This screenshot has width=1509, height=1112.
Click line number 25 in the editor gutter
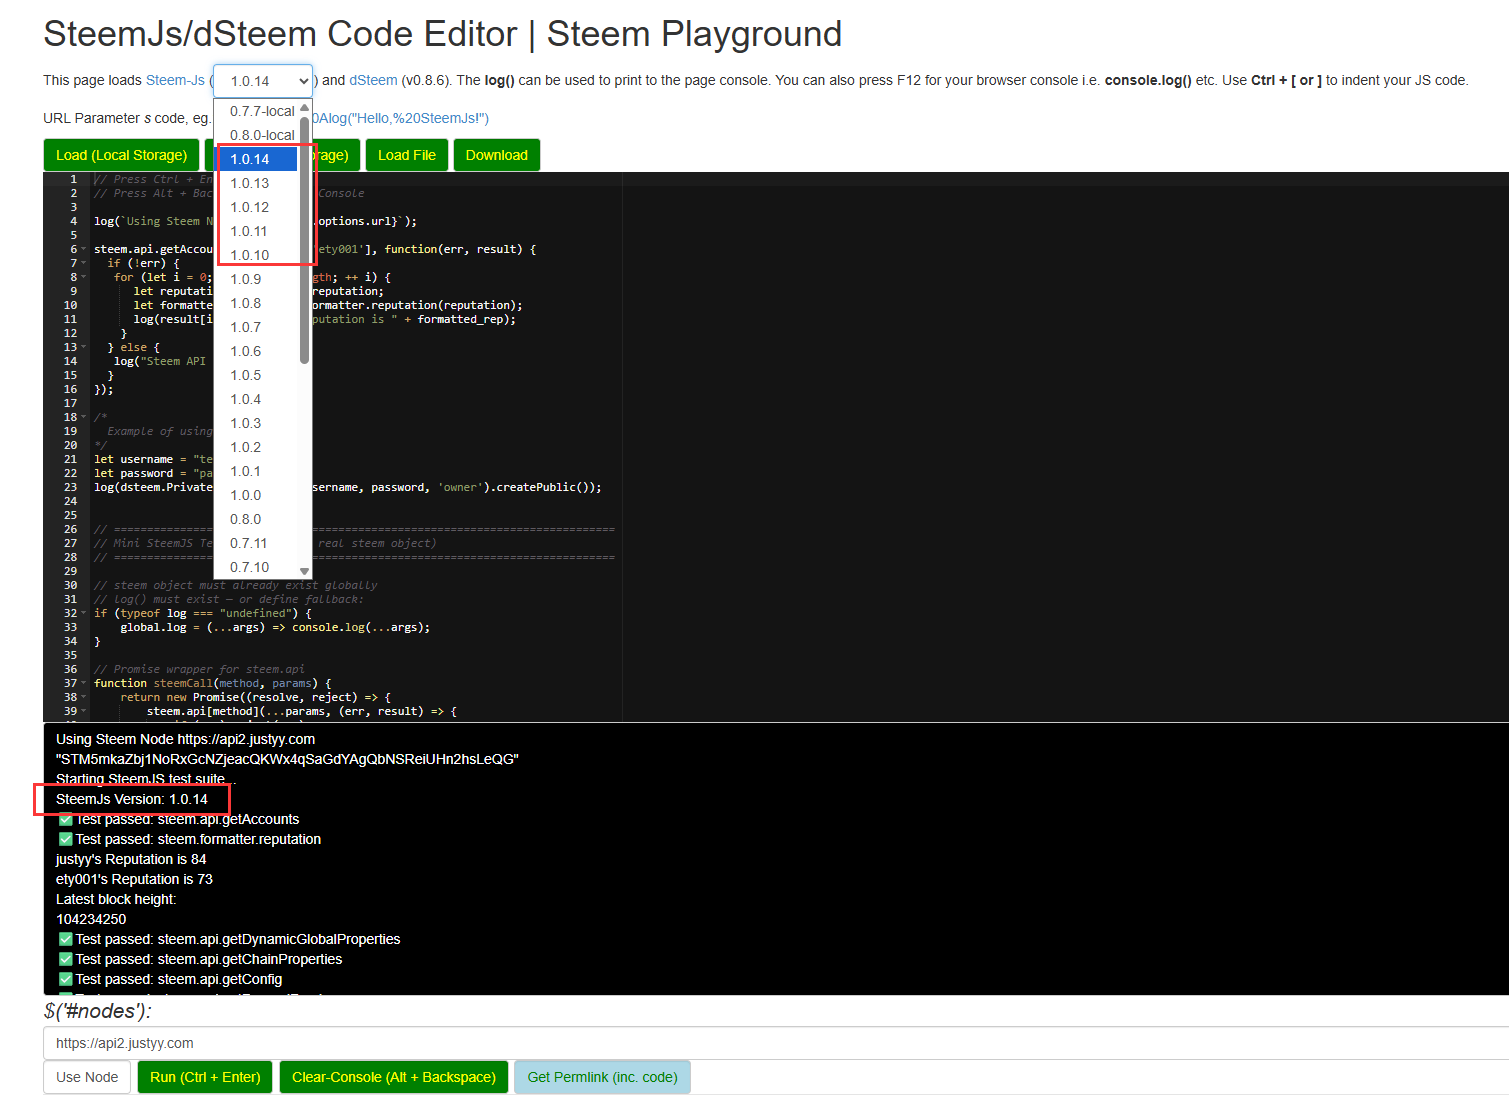[70, 515]
